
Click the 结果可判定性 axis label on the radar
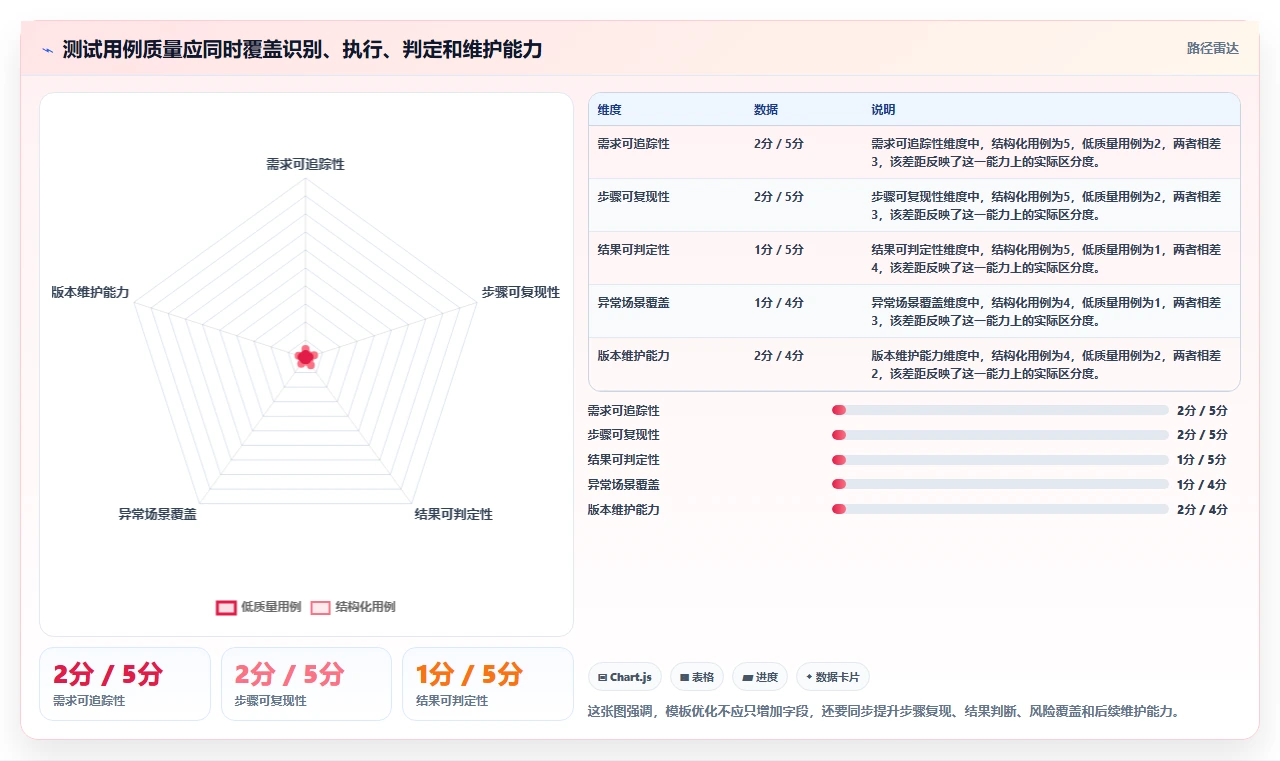coord(454,514)
